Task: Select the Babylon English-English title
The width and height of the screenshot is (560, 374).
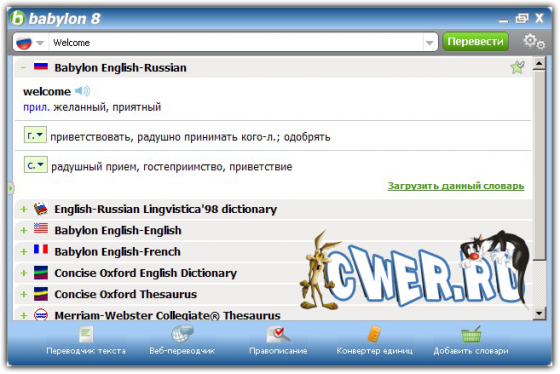Action: 118,230
